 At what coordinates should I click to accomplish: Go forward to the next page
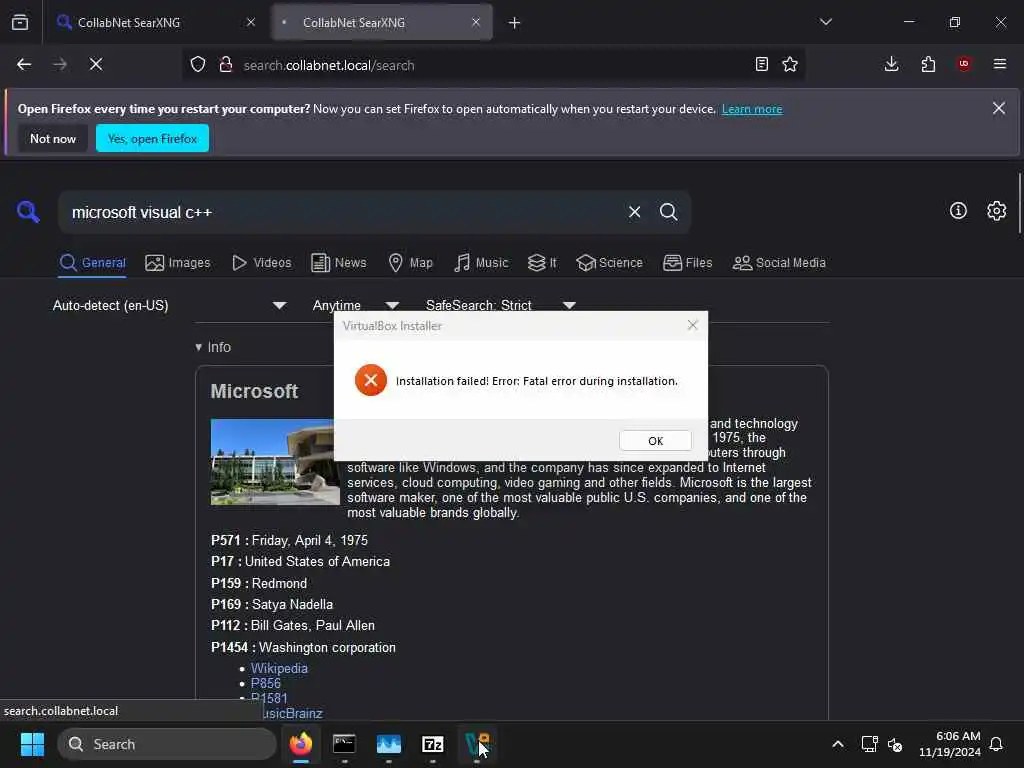pos(60,65)
